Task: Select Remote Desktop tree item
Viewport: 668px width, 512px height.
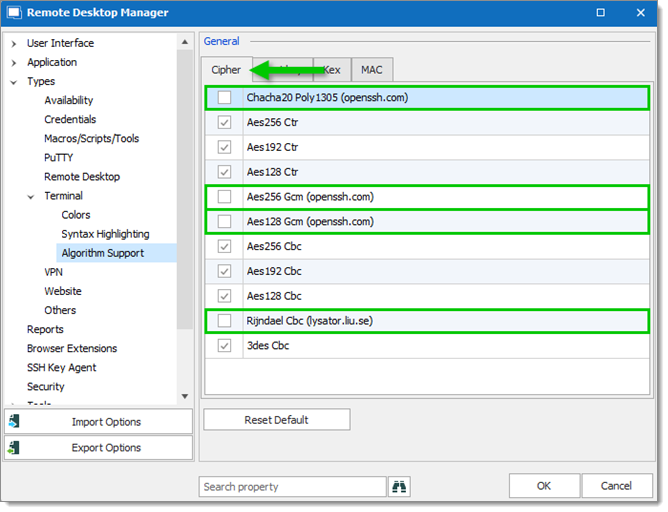Action: (x=82, y=177)
